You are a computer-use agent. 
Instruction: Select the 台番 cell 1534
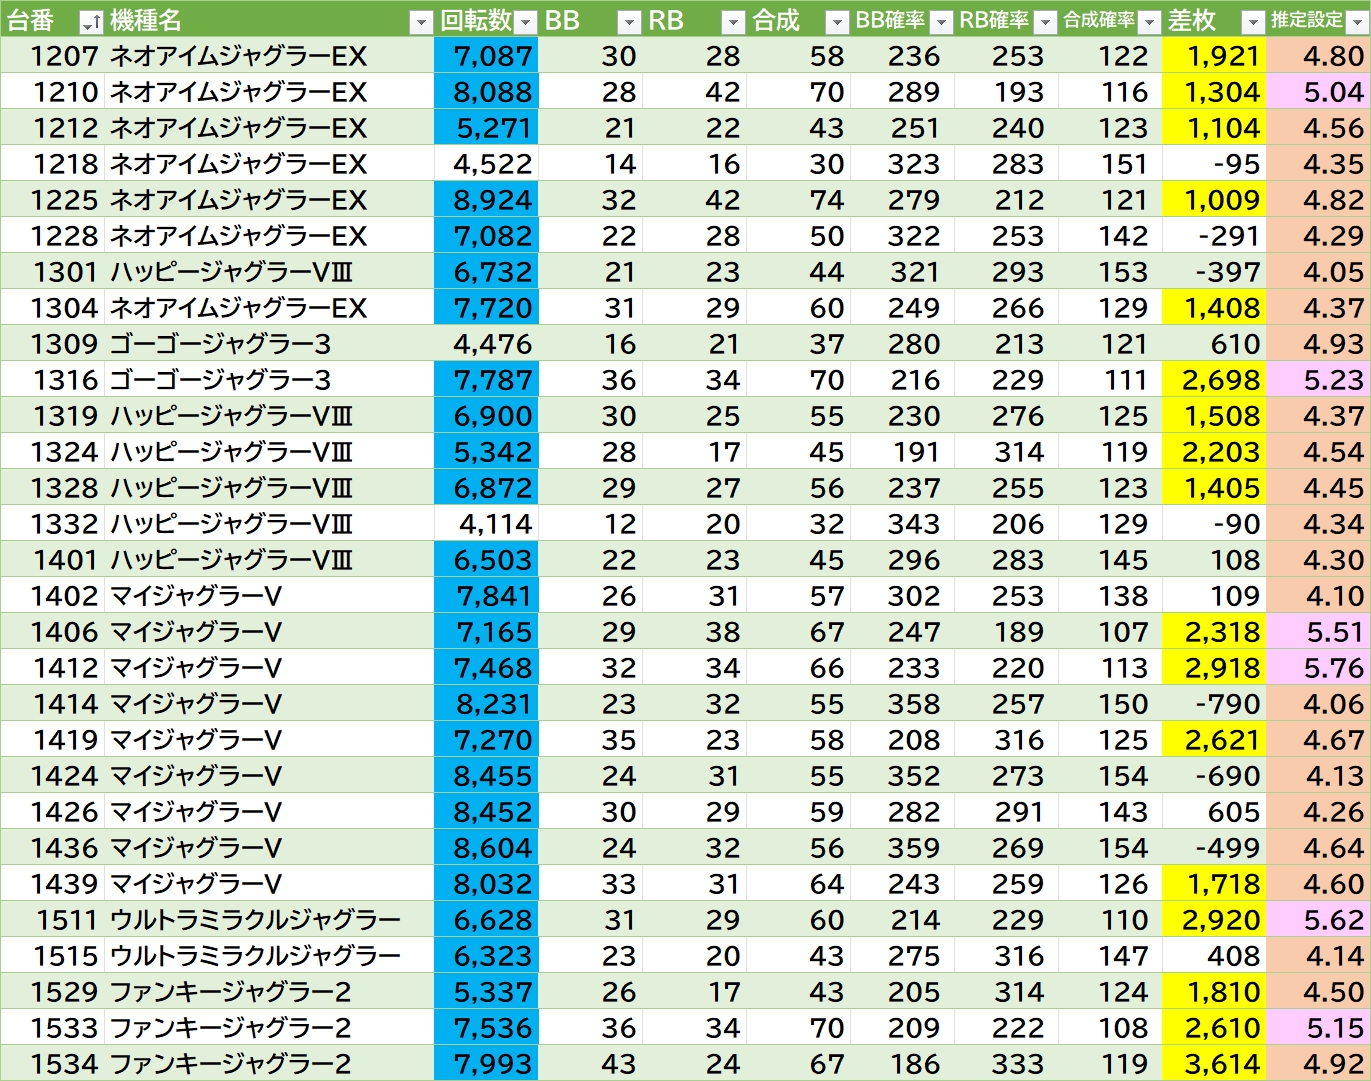coord(52,1064)
